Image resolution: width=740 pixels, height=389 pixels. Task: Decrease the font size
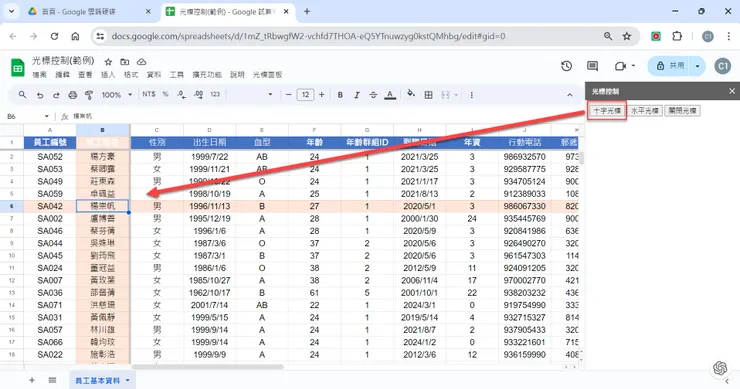pos(288,95)
